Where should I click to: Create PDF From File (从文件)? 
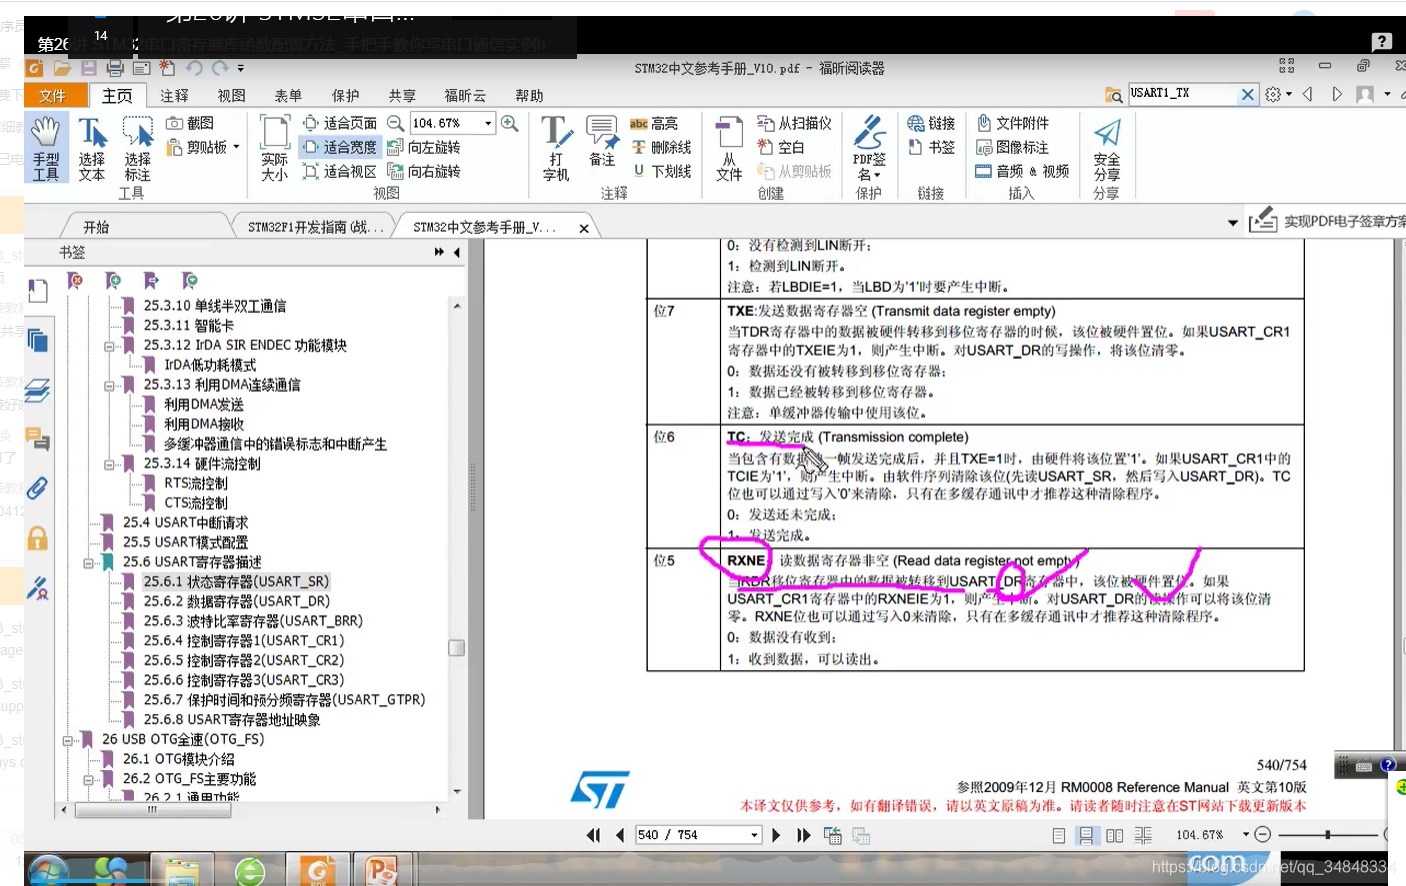click(729, 147)
